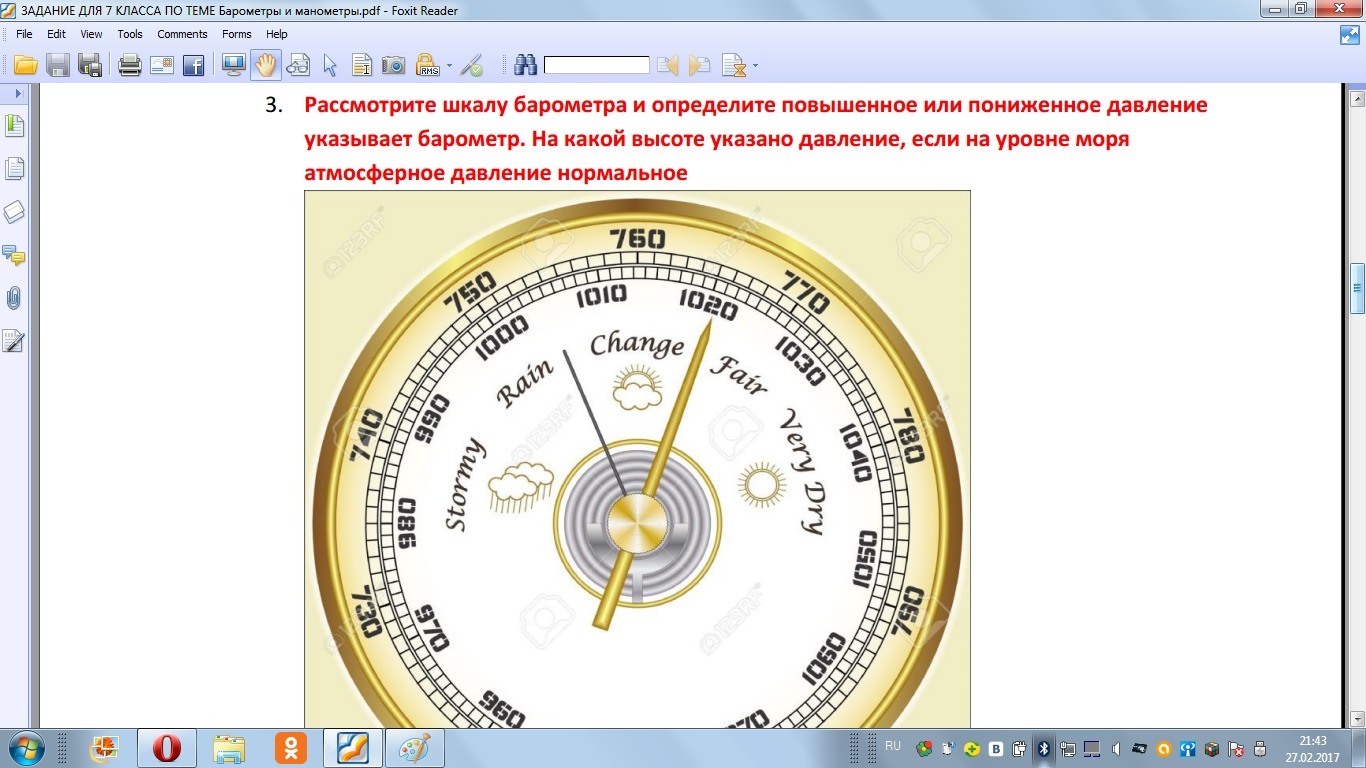
Task: Select the Select Text tool
Action: (362, 66)
